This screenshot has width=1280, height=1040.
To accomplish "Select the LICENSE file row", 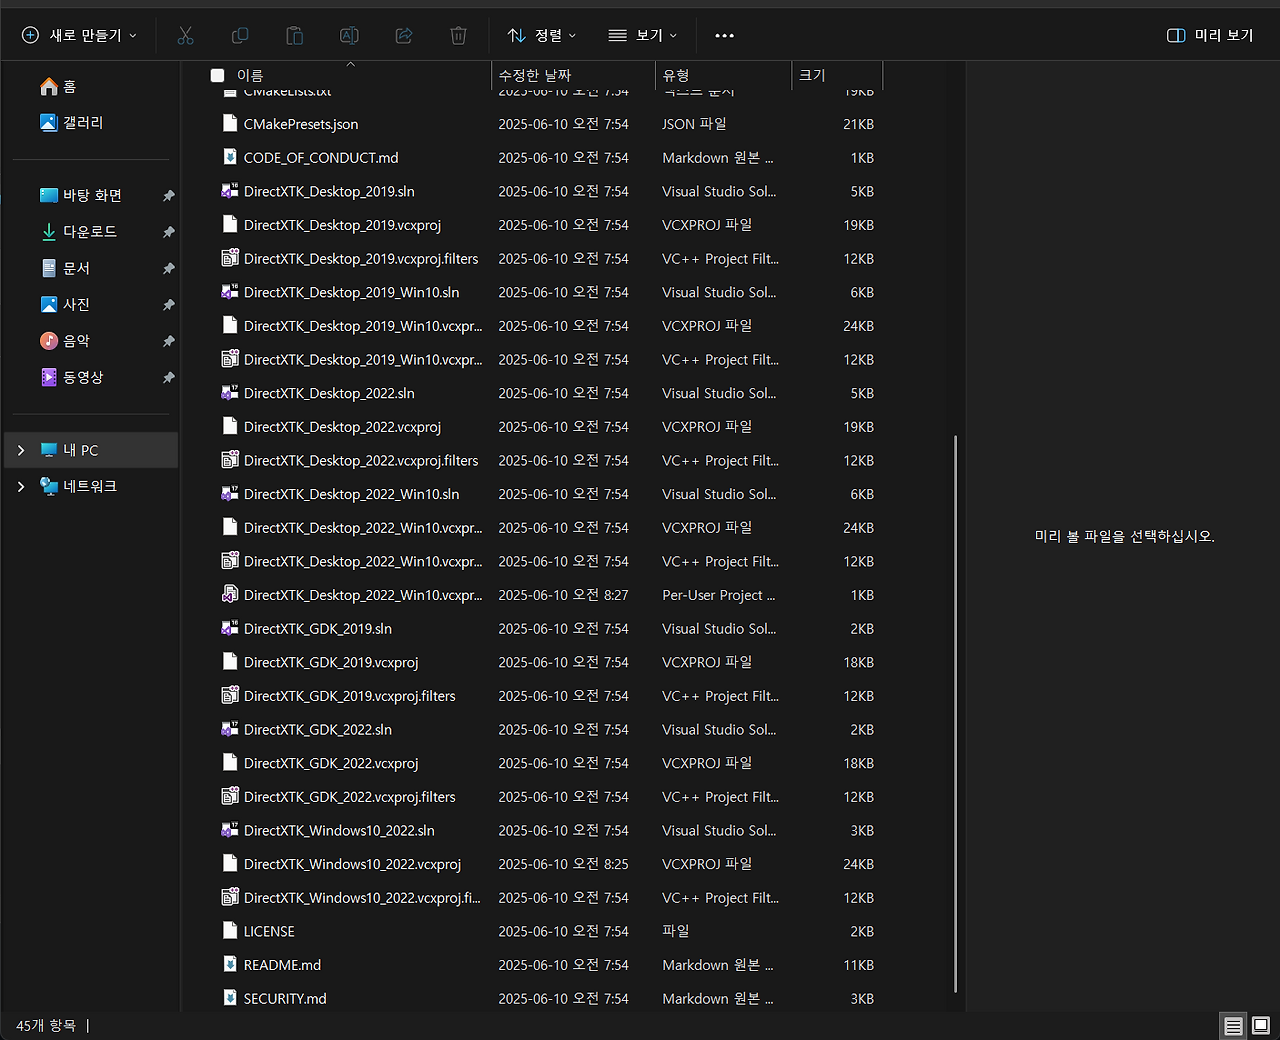I will point(547,931).
